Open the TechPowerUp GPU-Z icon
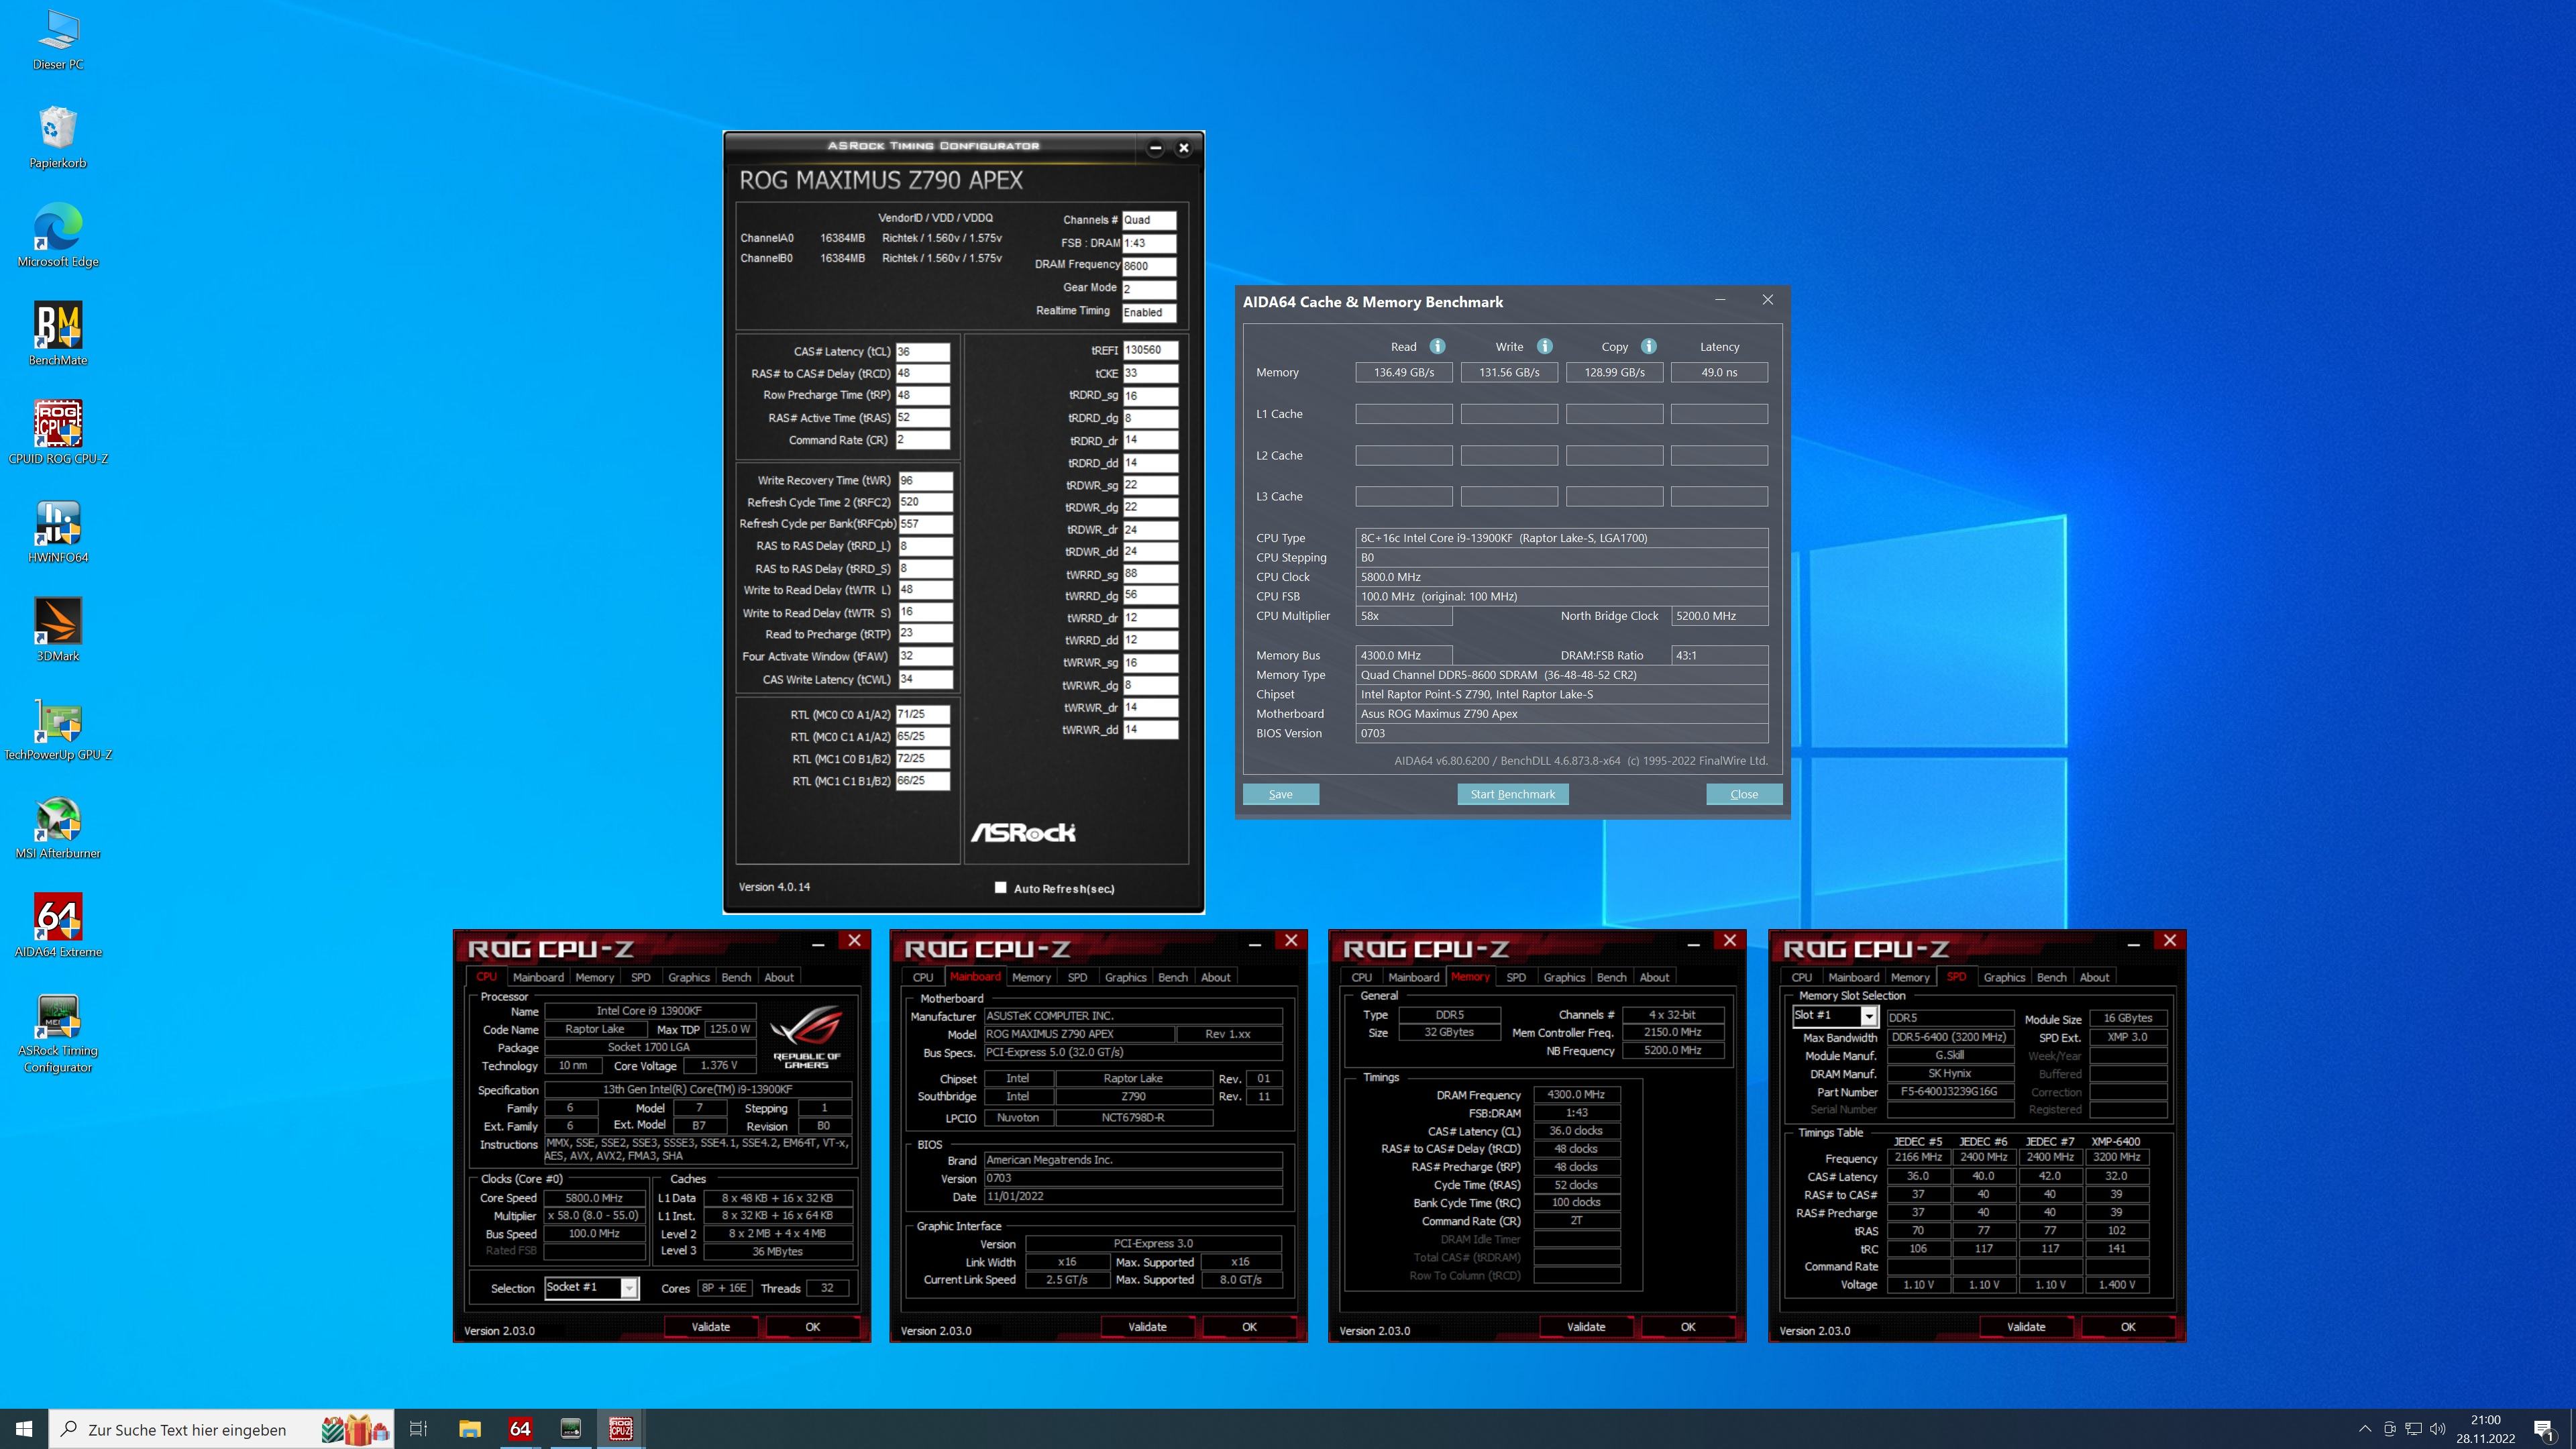The height and width of the screenshot is (1449, 2576). (x=58, y=721)
